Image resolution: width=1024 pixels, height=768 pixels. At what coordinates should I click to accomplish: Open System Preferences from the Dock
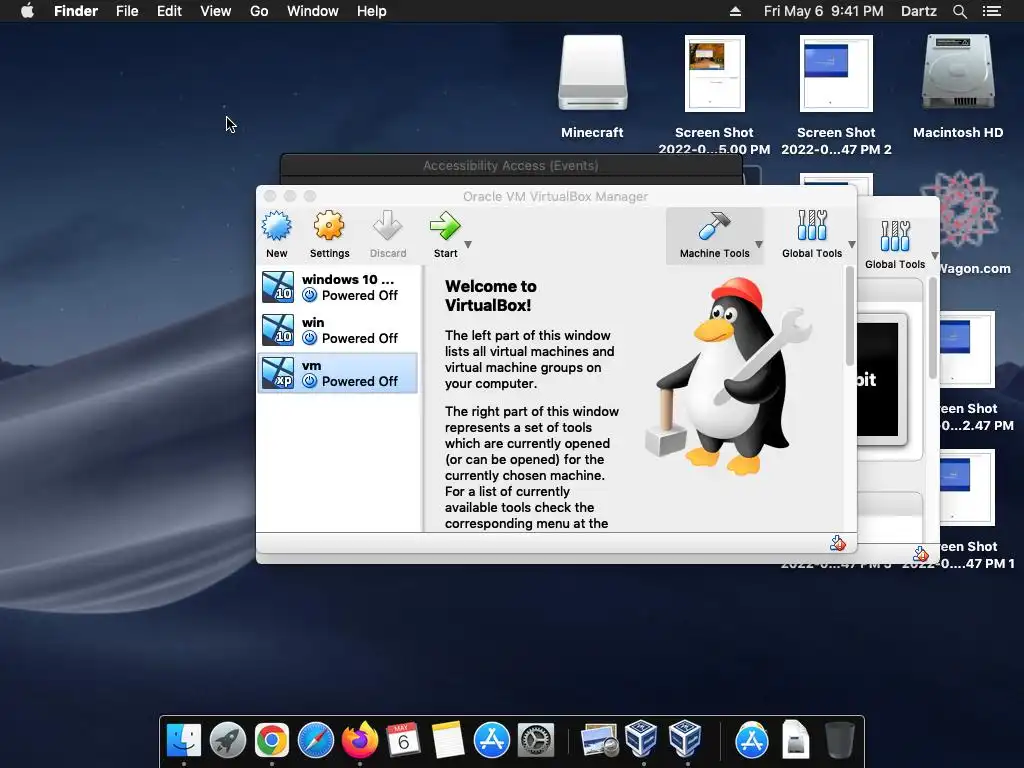[536, 741]
